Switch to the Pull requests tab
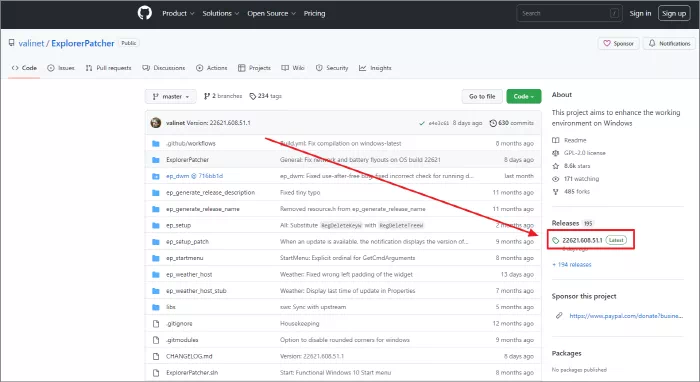This screenshot has width=700, height=382. click(x=108, y=68)
